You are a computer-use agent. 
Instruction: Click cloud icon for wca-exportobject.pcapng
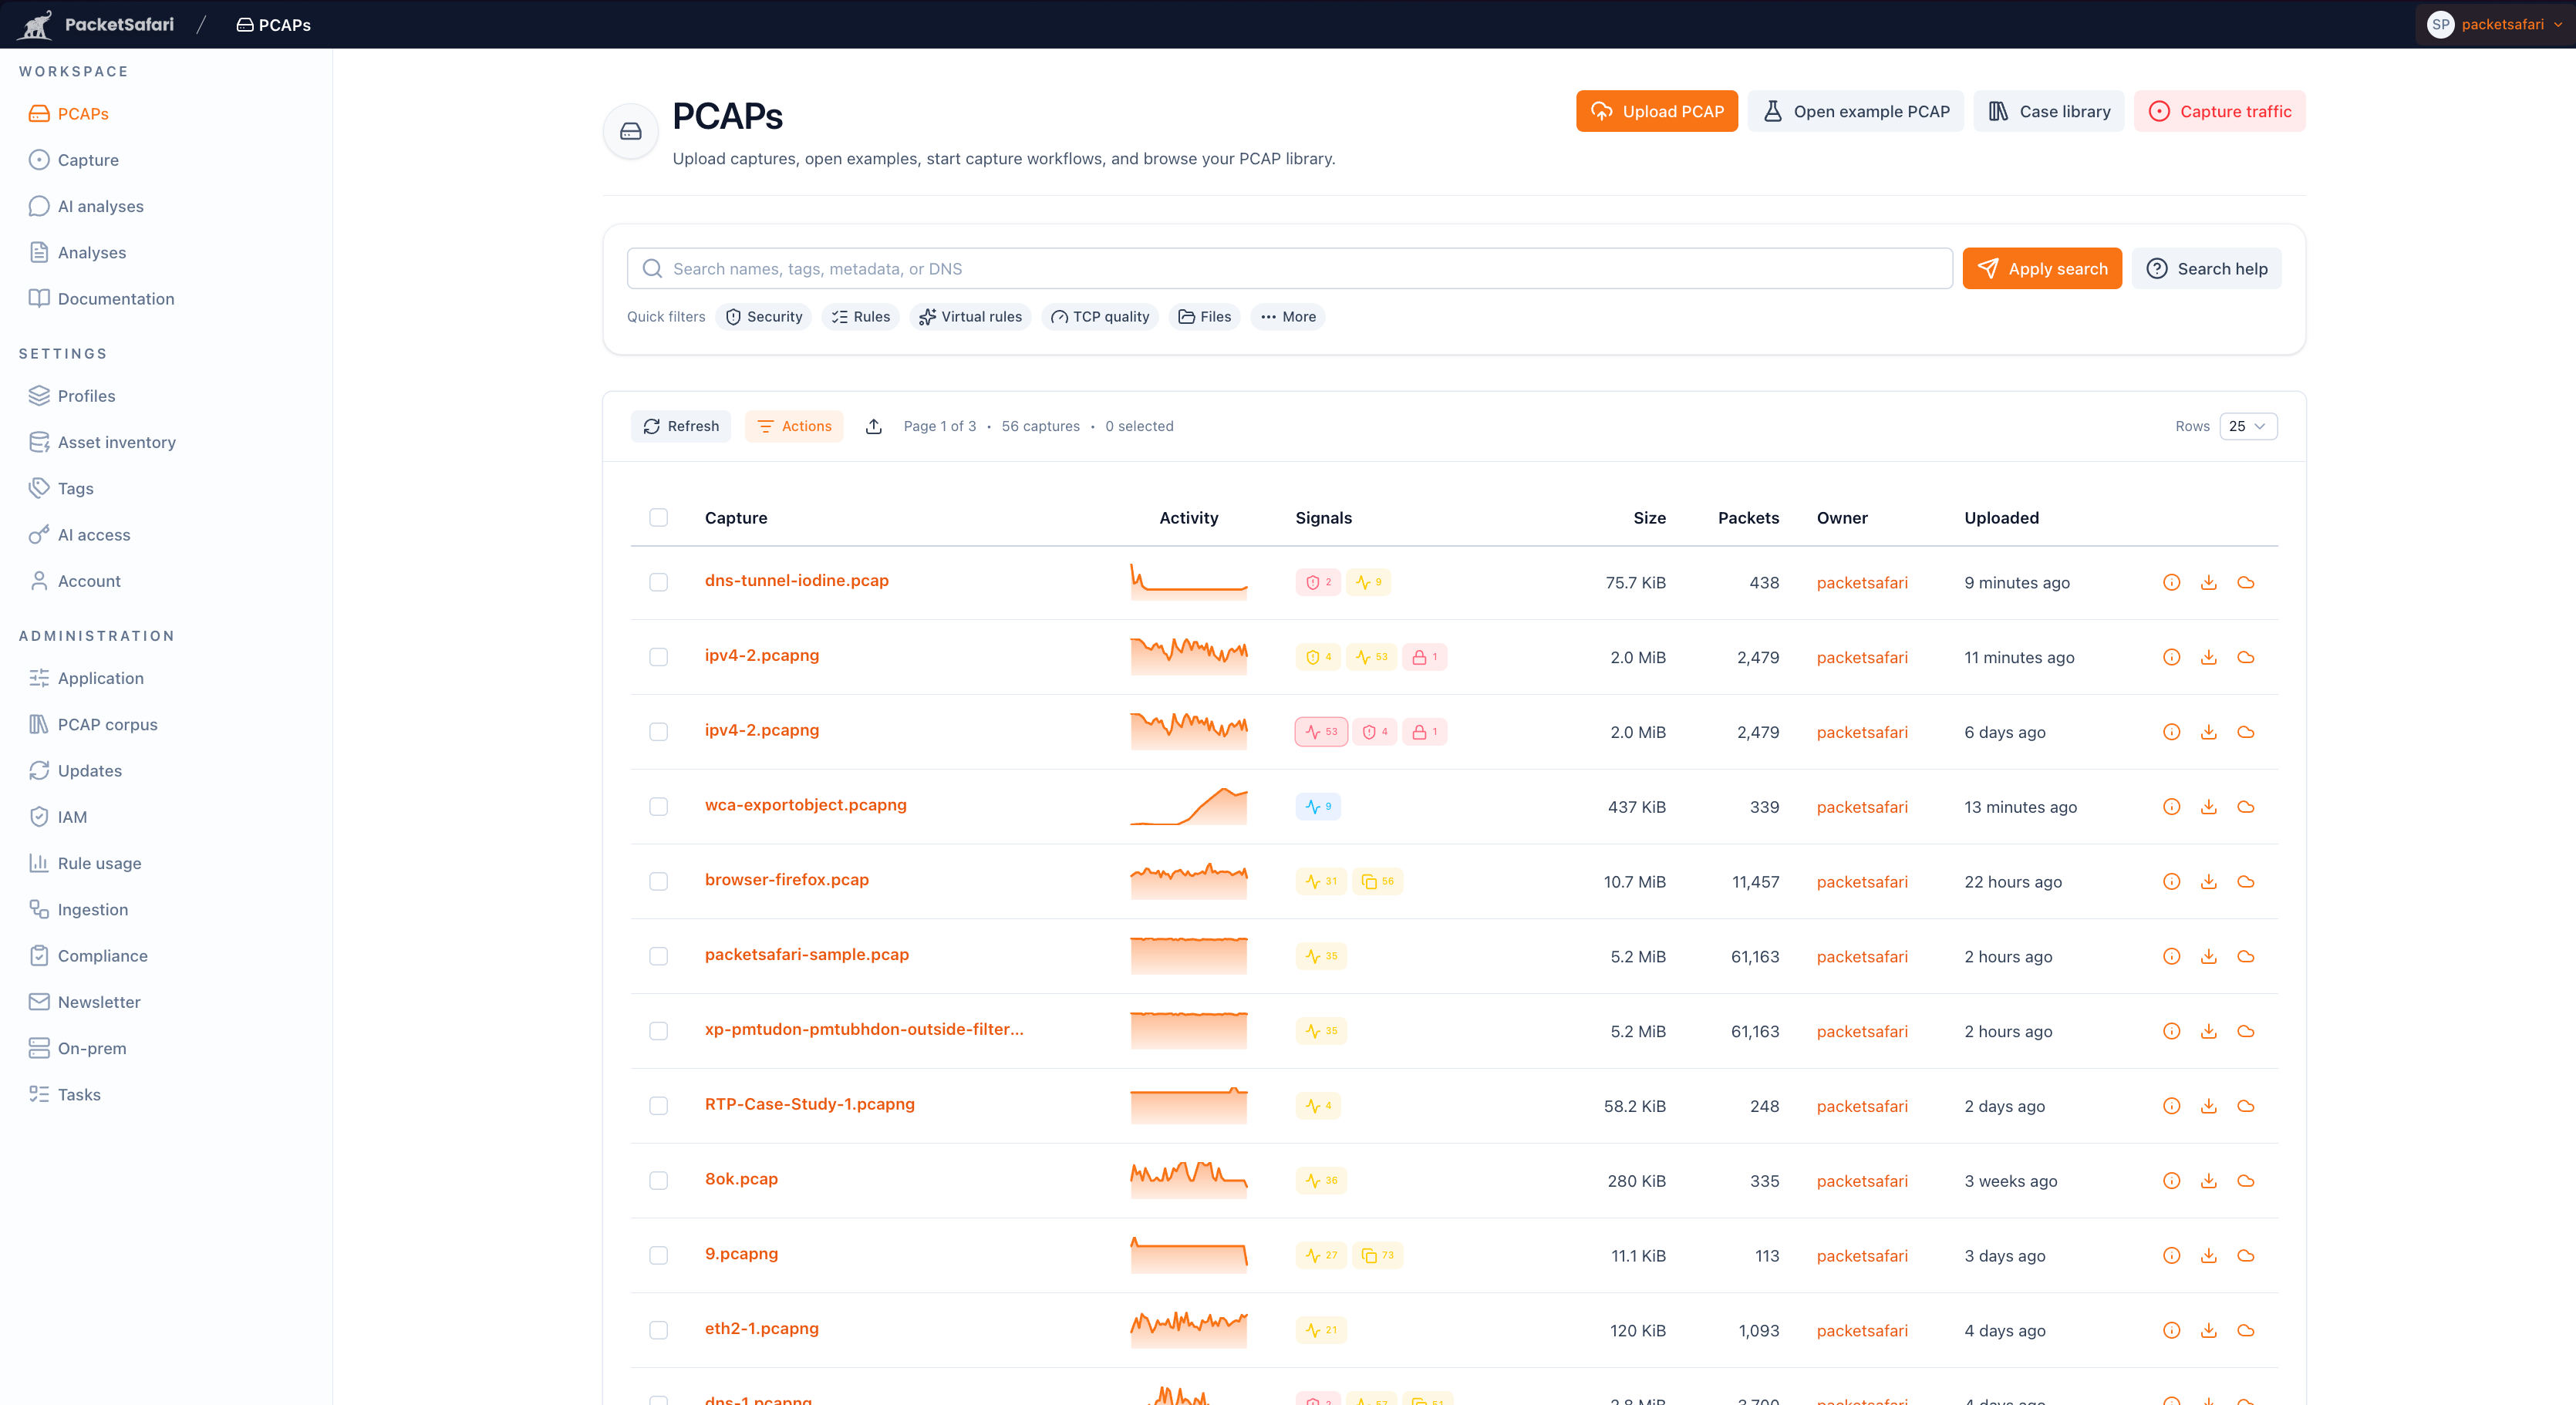2246,807
